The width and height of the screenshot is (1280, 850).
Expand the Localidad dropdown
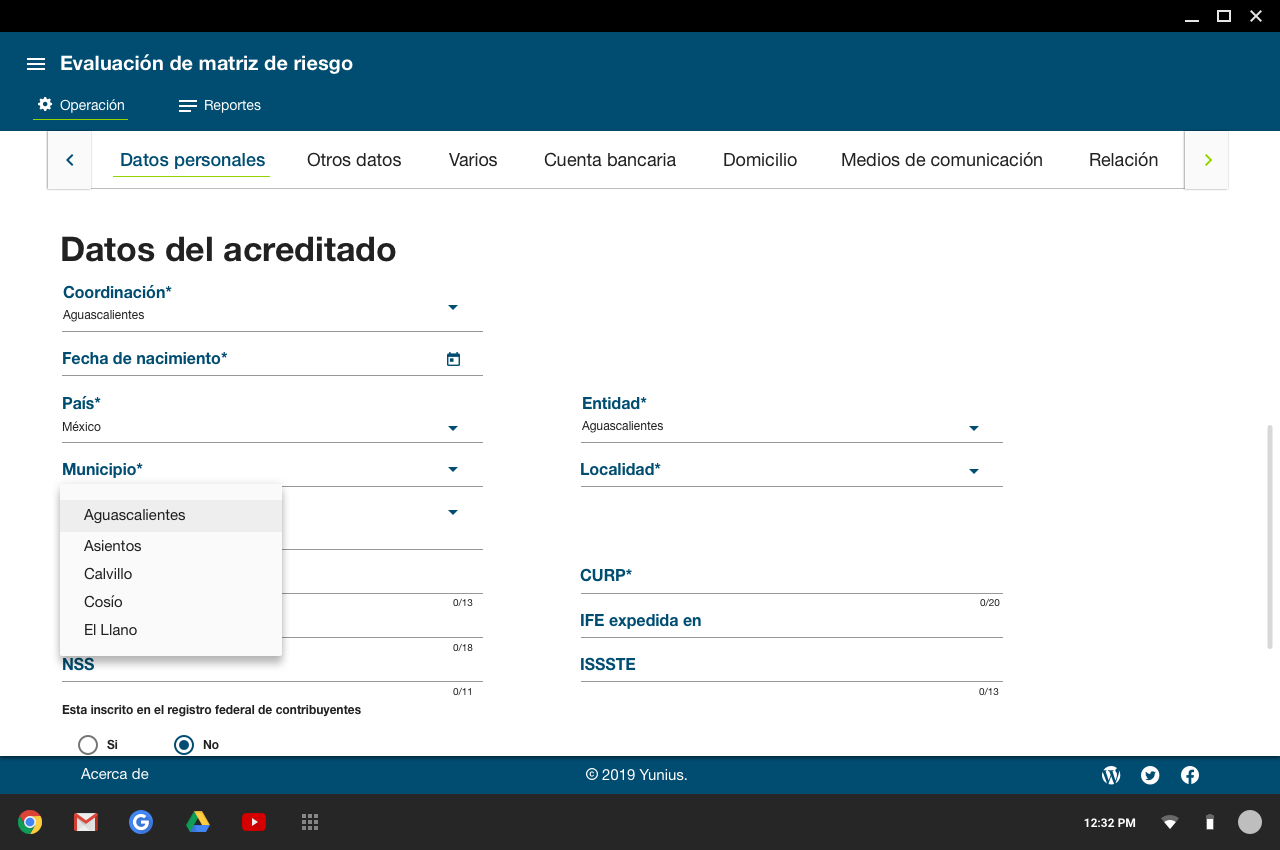973,471
